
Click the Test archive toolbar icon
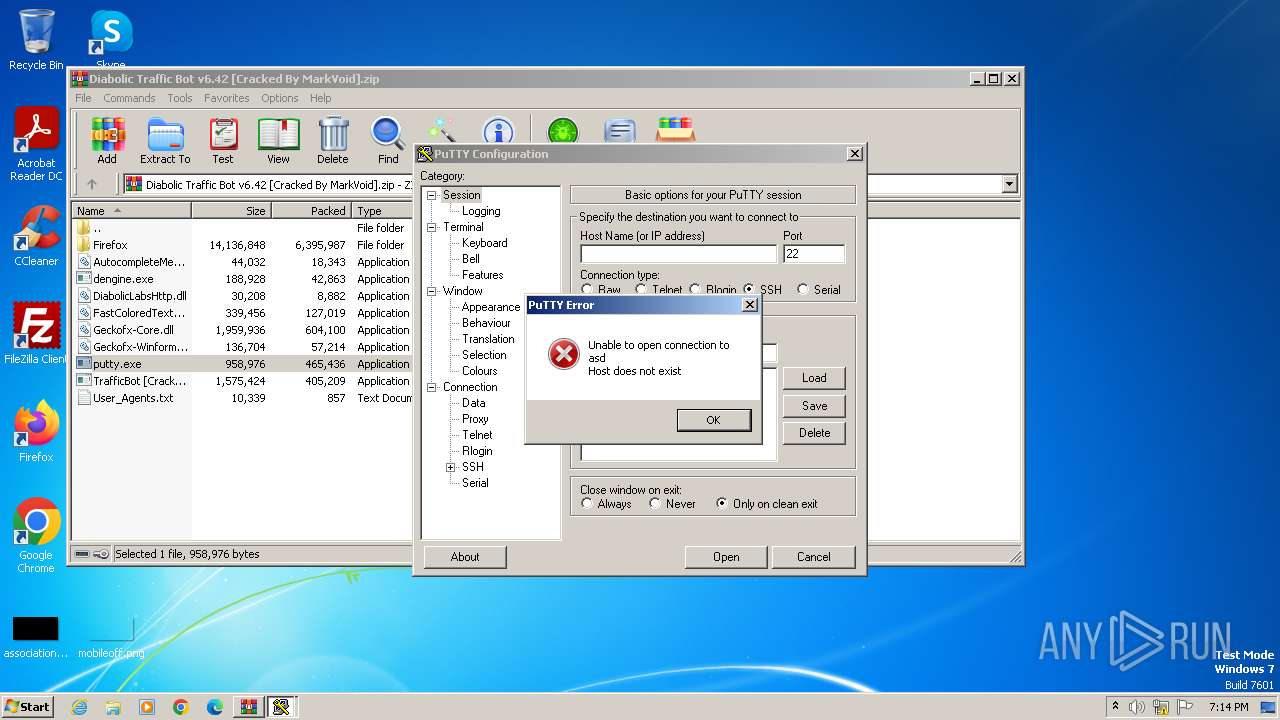pyautogui.click(x=223, y=140)
